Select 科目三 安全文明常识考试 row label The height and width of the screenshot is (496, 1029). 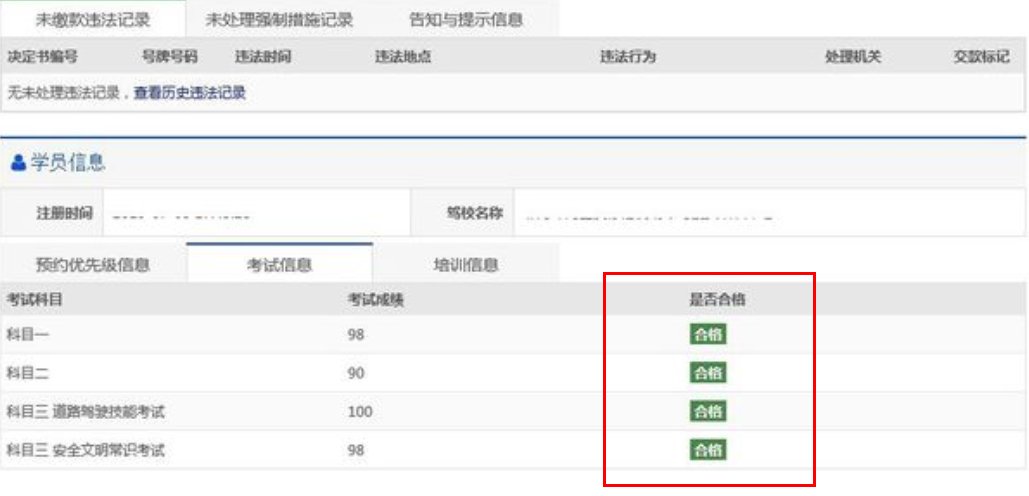[x=85, y=451]
